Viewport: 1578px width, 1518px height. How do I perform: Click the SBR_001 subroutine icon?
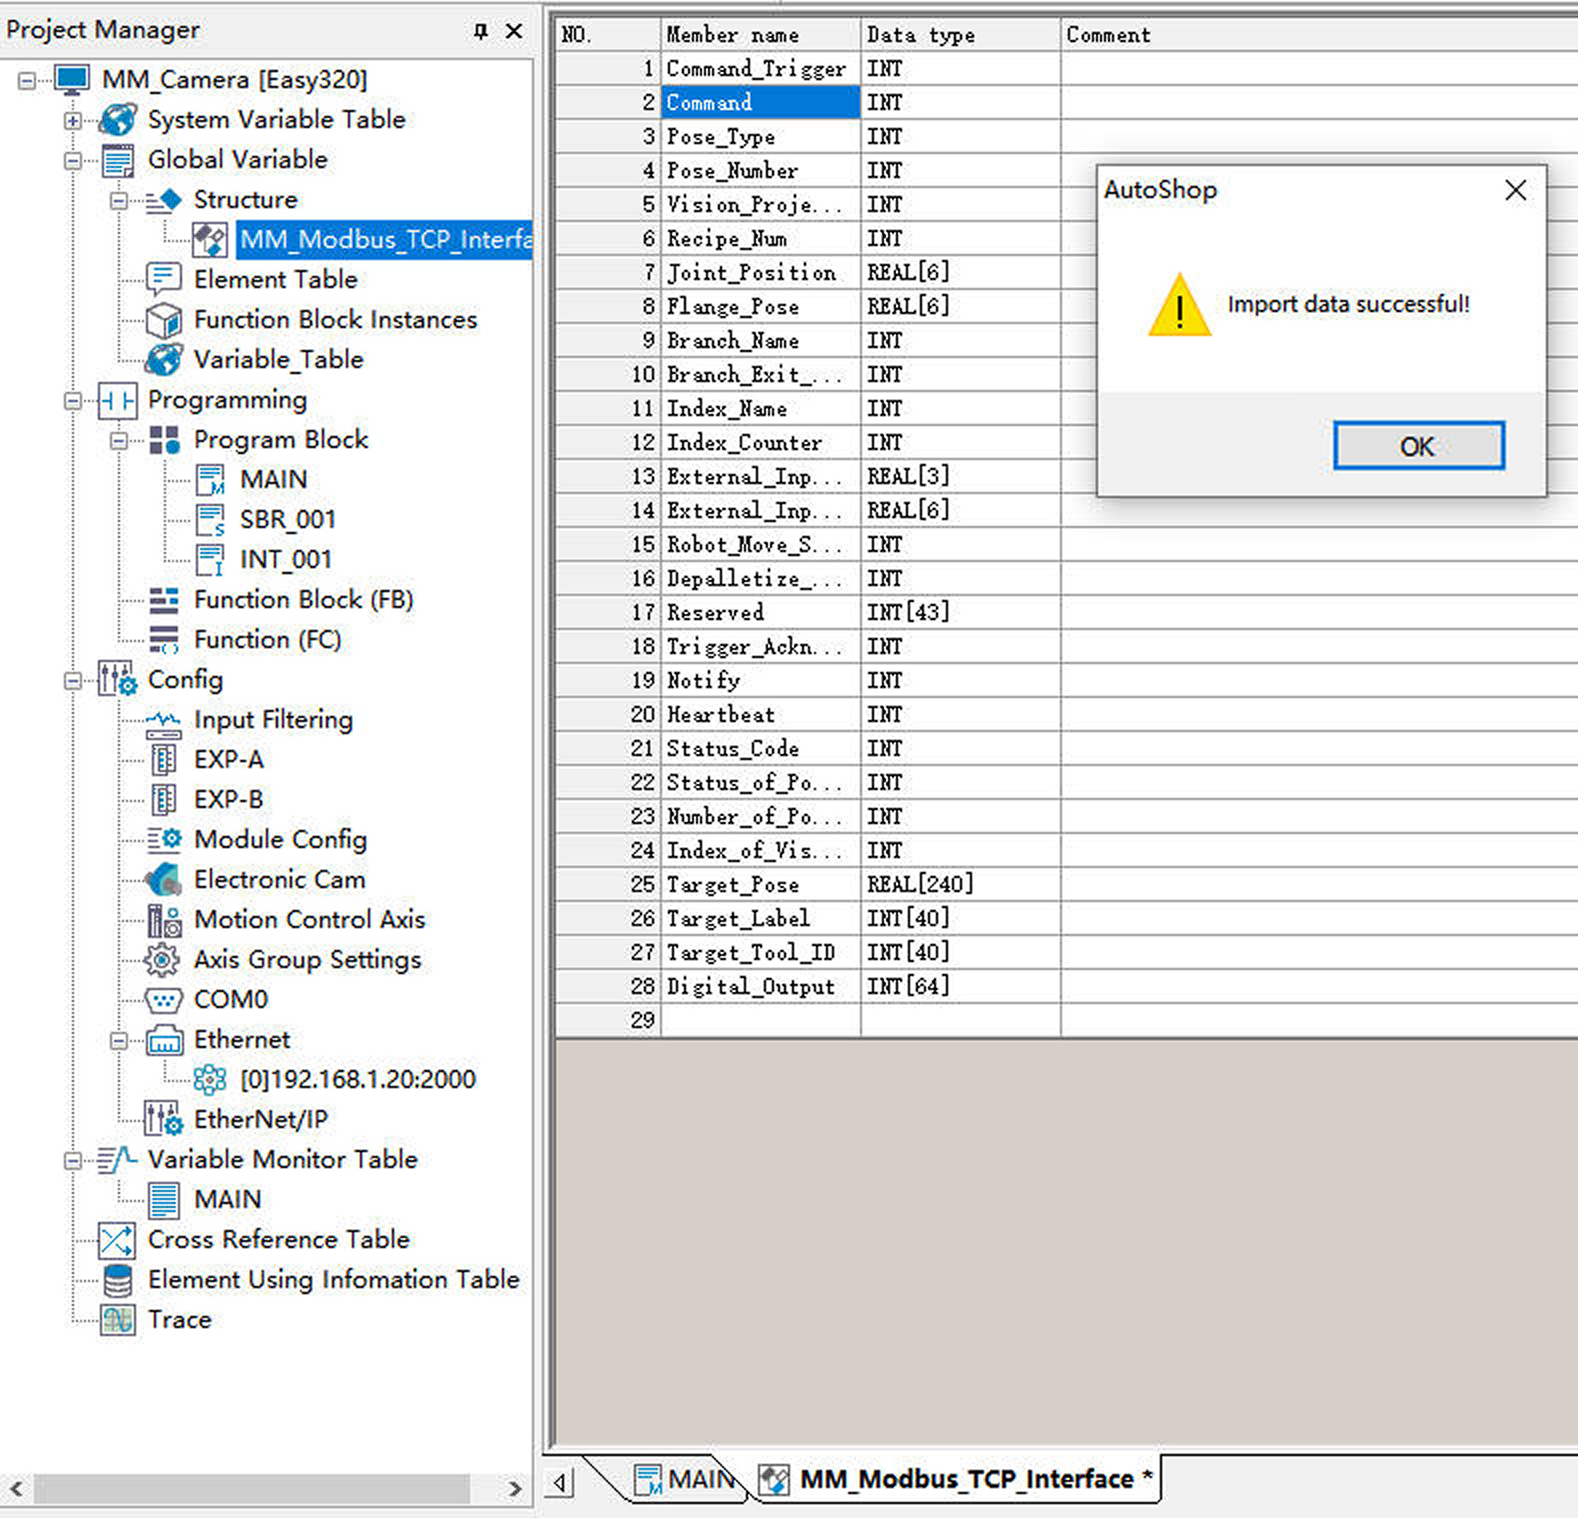210,520
